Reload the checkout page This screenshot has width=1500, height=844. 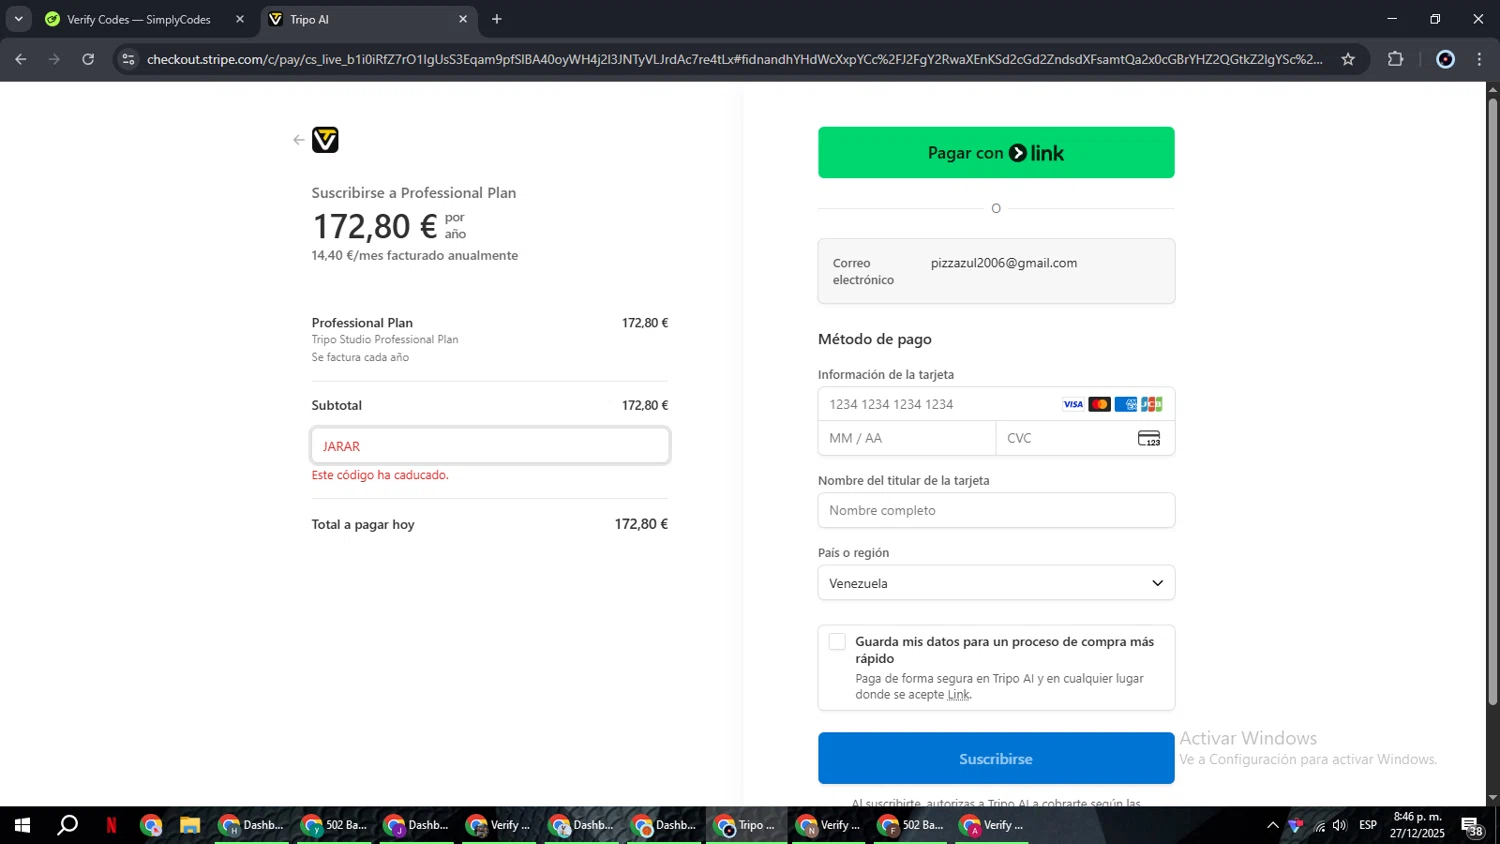click(88, 59)
